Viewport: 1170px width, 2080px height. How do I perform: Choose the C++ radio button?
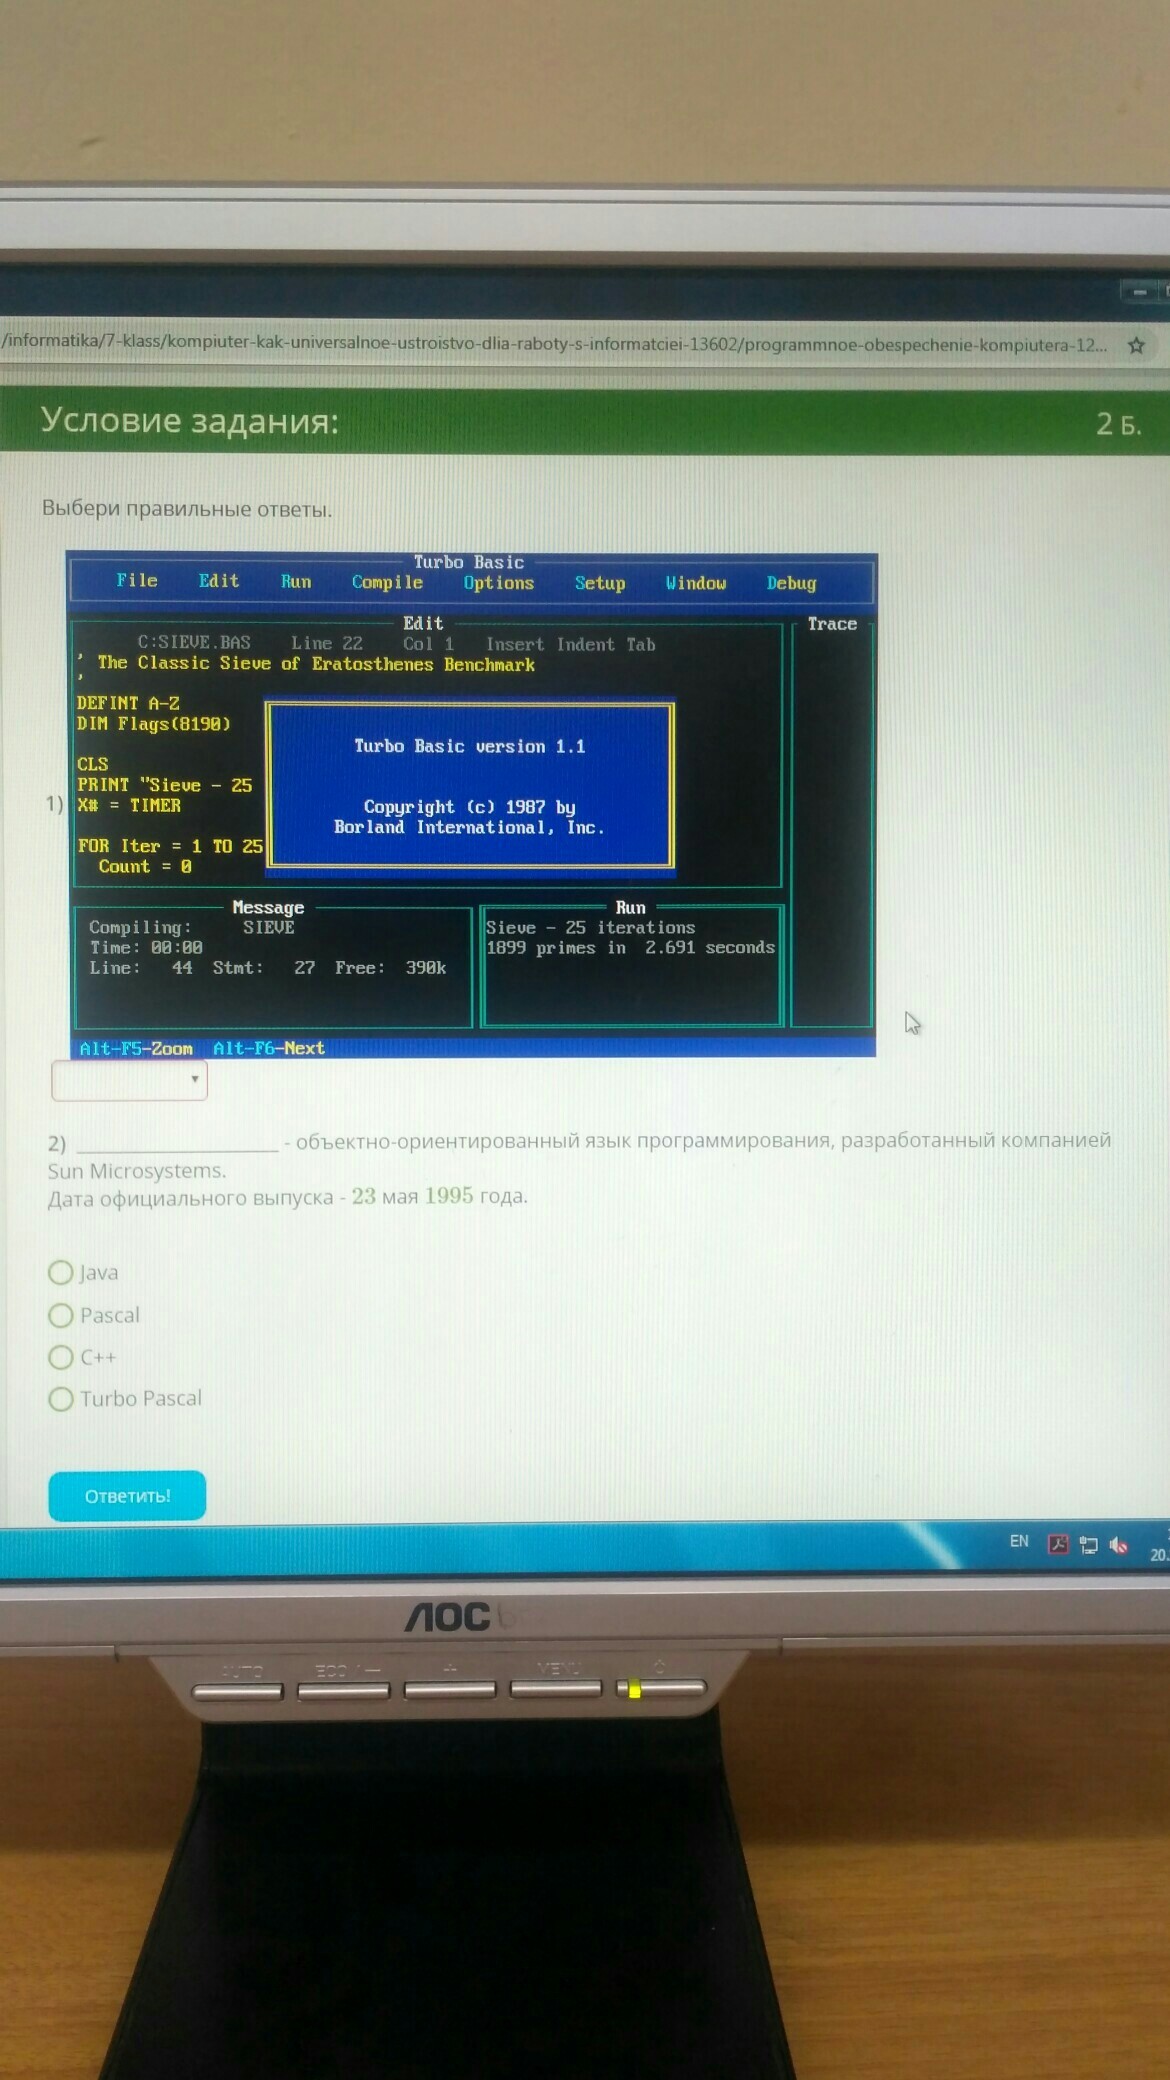(61, 1357)
